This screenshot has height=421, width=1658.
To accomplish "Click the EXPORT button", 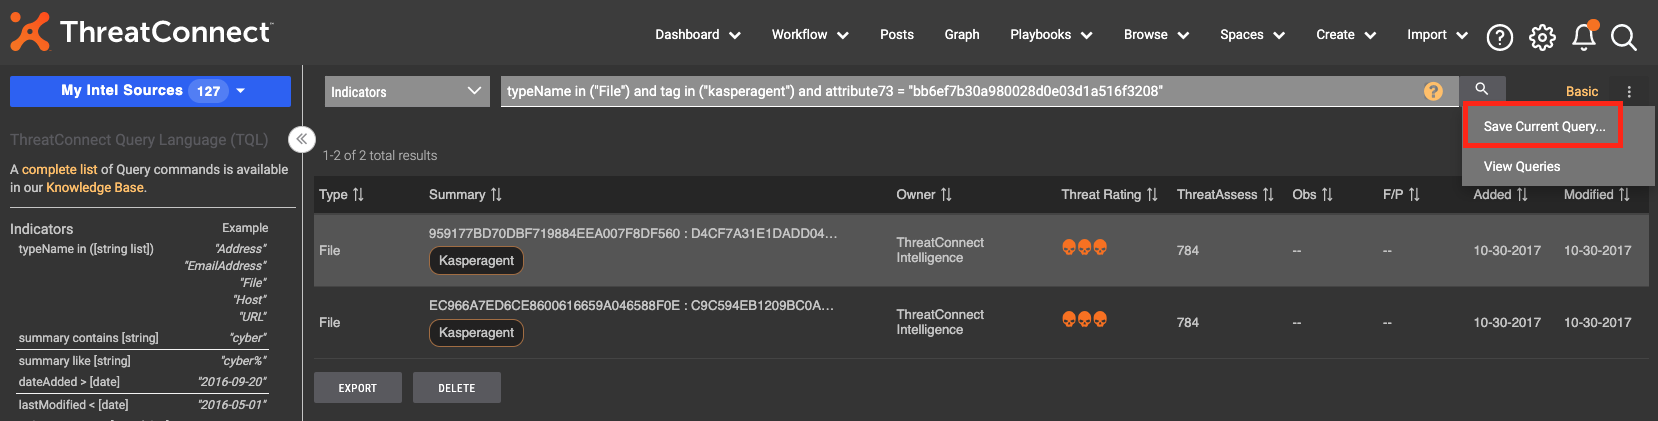I will coord(357,388).
